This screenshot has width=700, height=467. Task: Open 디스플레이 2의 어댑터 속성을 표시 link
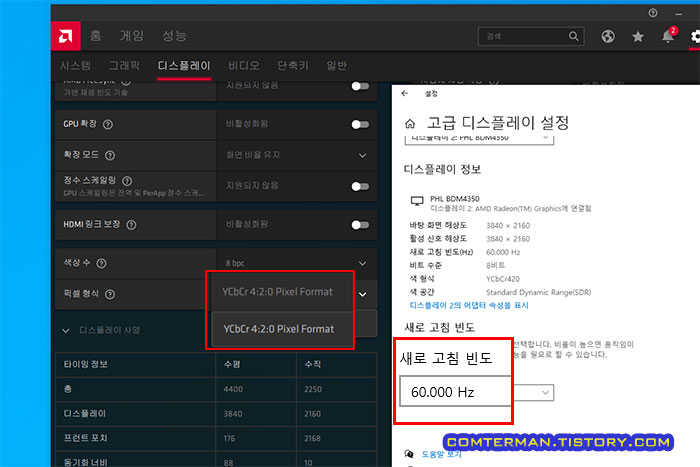[x=469, y=305]
